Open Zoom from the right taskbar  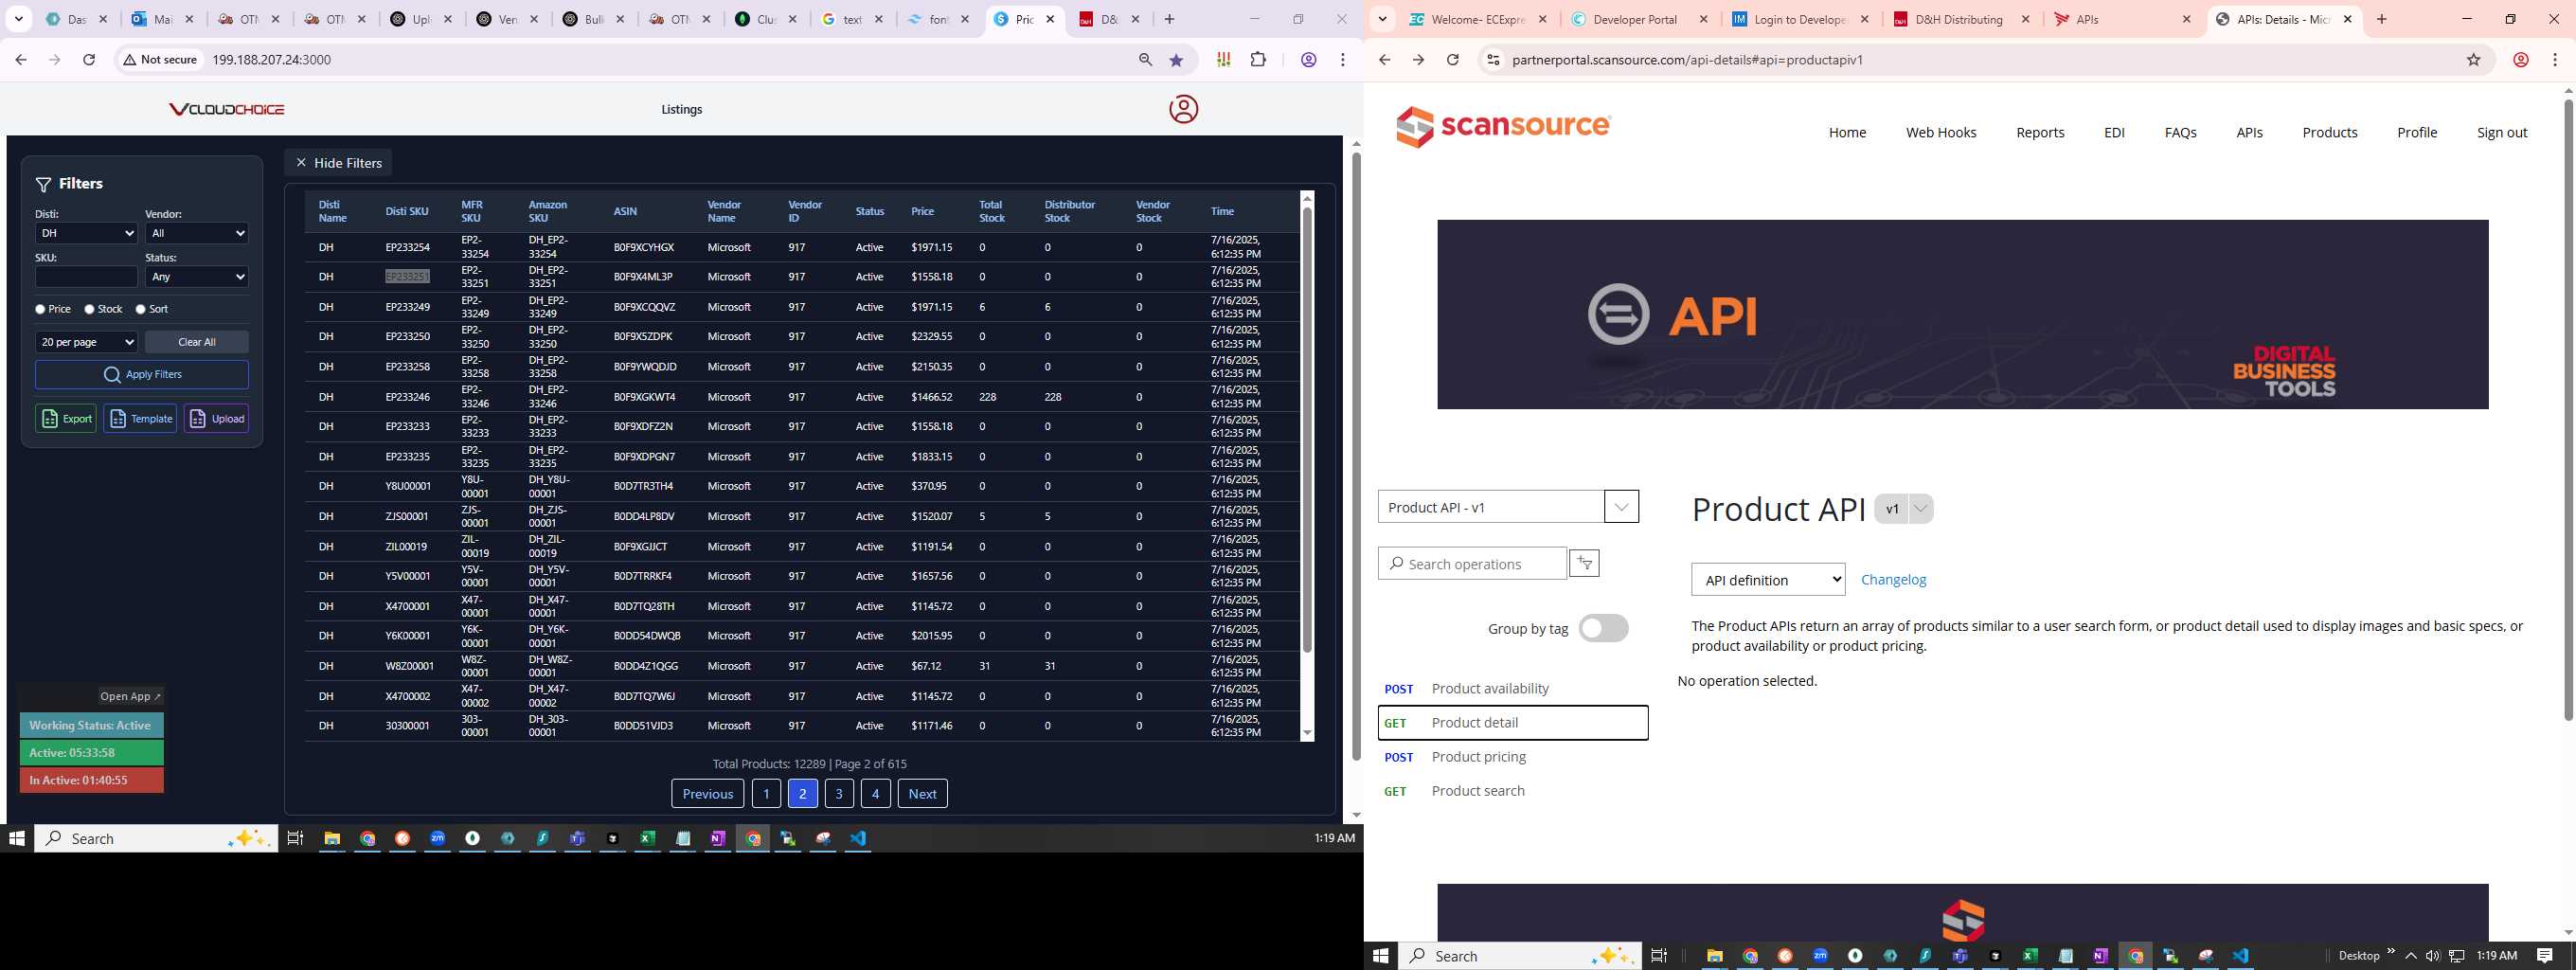[1820, 956]
